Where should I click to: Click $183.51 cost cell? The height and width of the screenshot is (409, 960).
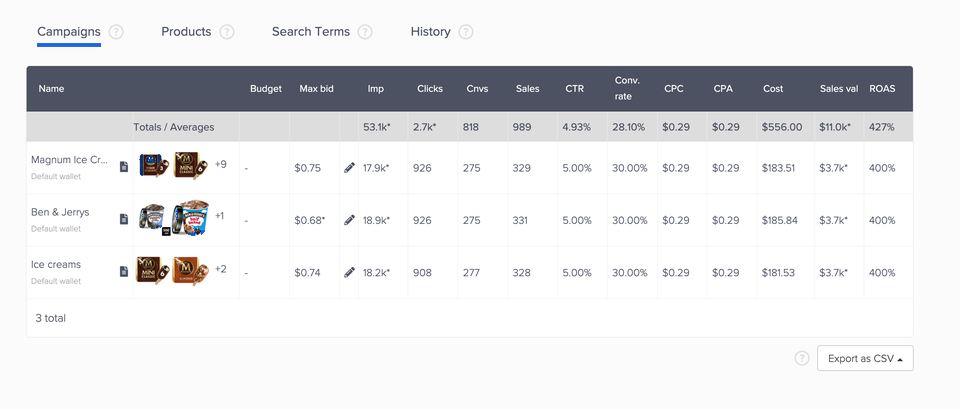click(779, 168)
